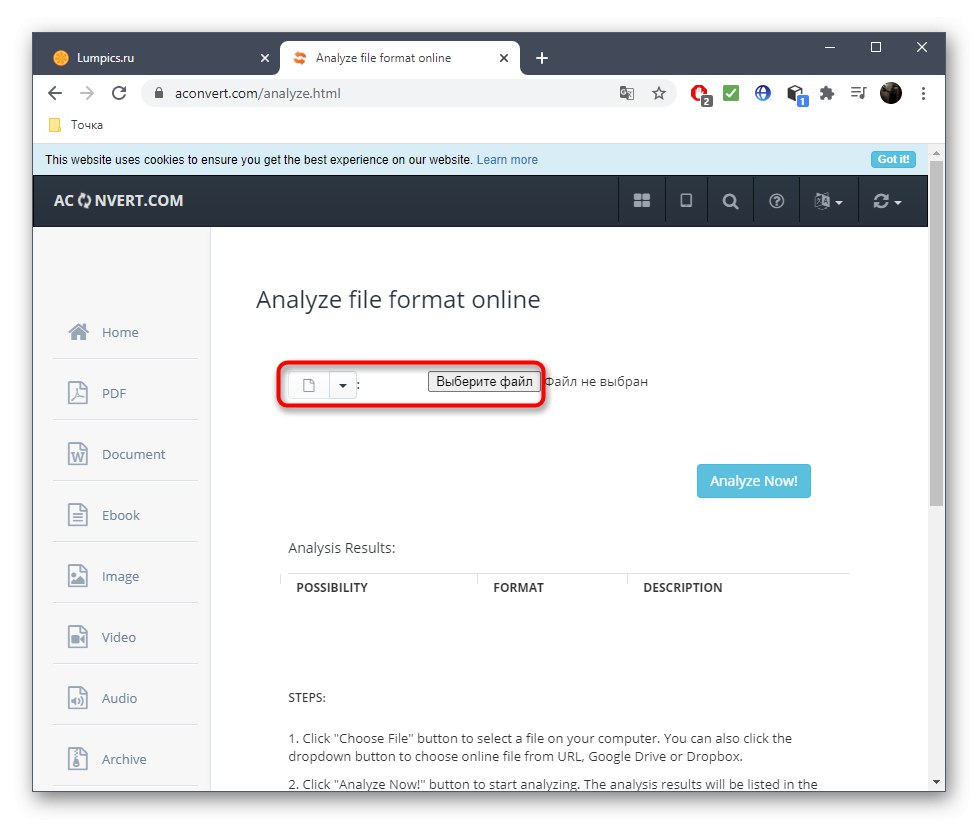Click the padlock site info icon
The height and width of the screenshot is (824, 978).
click(x=158, y=93)
